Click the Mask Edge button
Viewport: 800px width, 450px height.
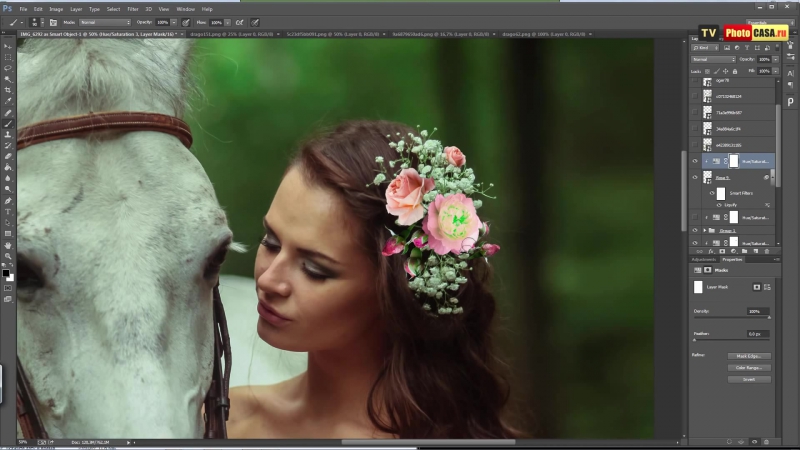point(749,356)
